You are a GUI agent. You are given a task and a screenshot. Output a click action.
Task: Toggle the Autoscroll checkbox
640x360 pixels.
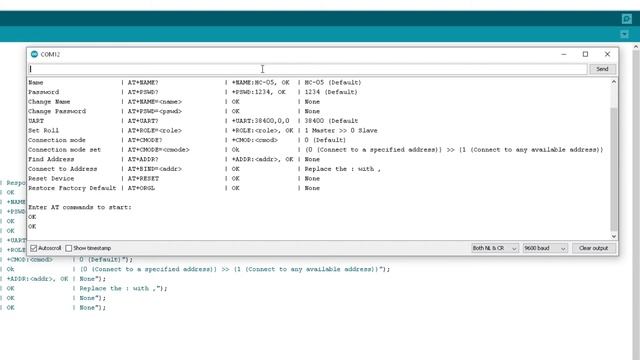(x=34, y=248)
